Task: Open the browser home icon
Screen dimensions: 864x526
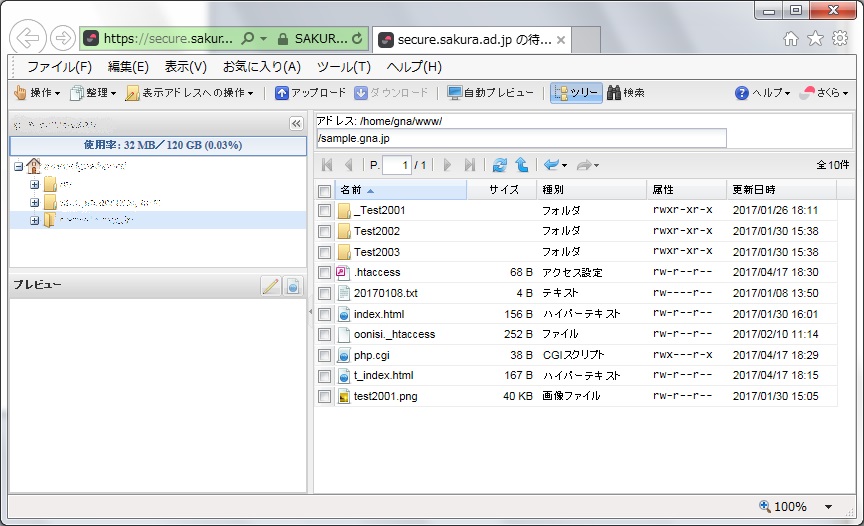Action: point(791,39)
